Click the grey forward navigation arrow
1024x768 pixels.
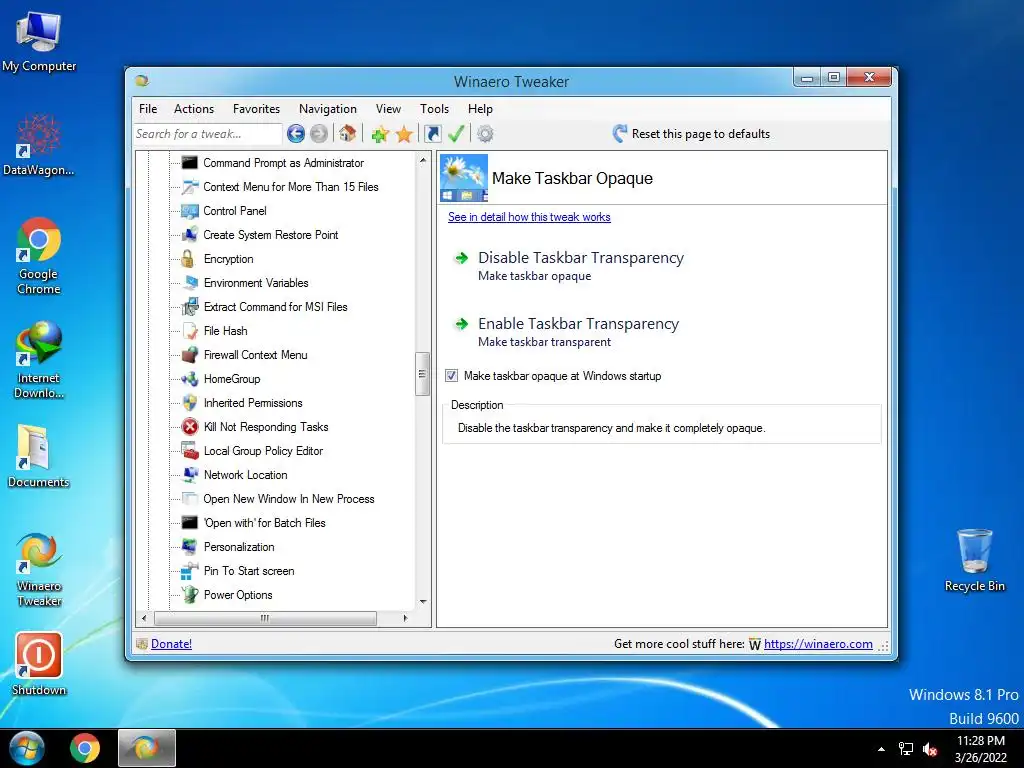(x=319, y=134)
